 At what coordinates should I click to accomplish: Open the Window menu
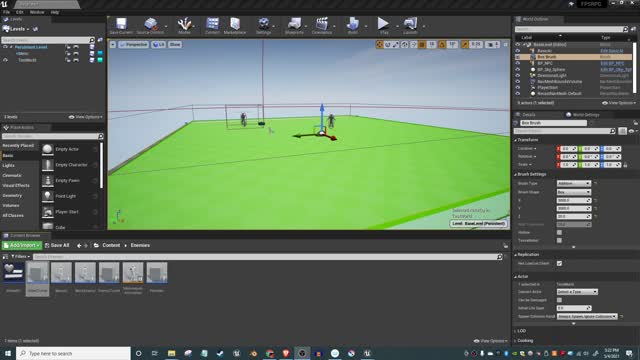37,12
